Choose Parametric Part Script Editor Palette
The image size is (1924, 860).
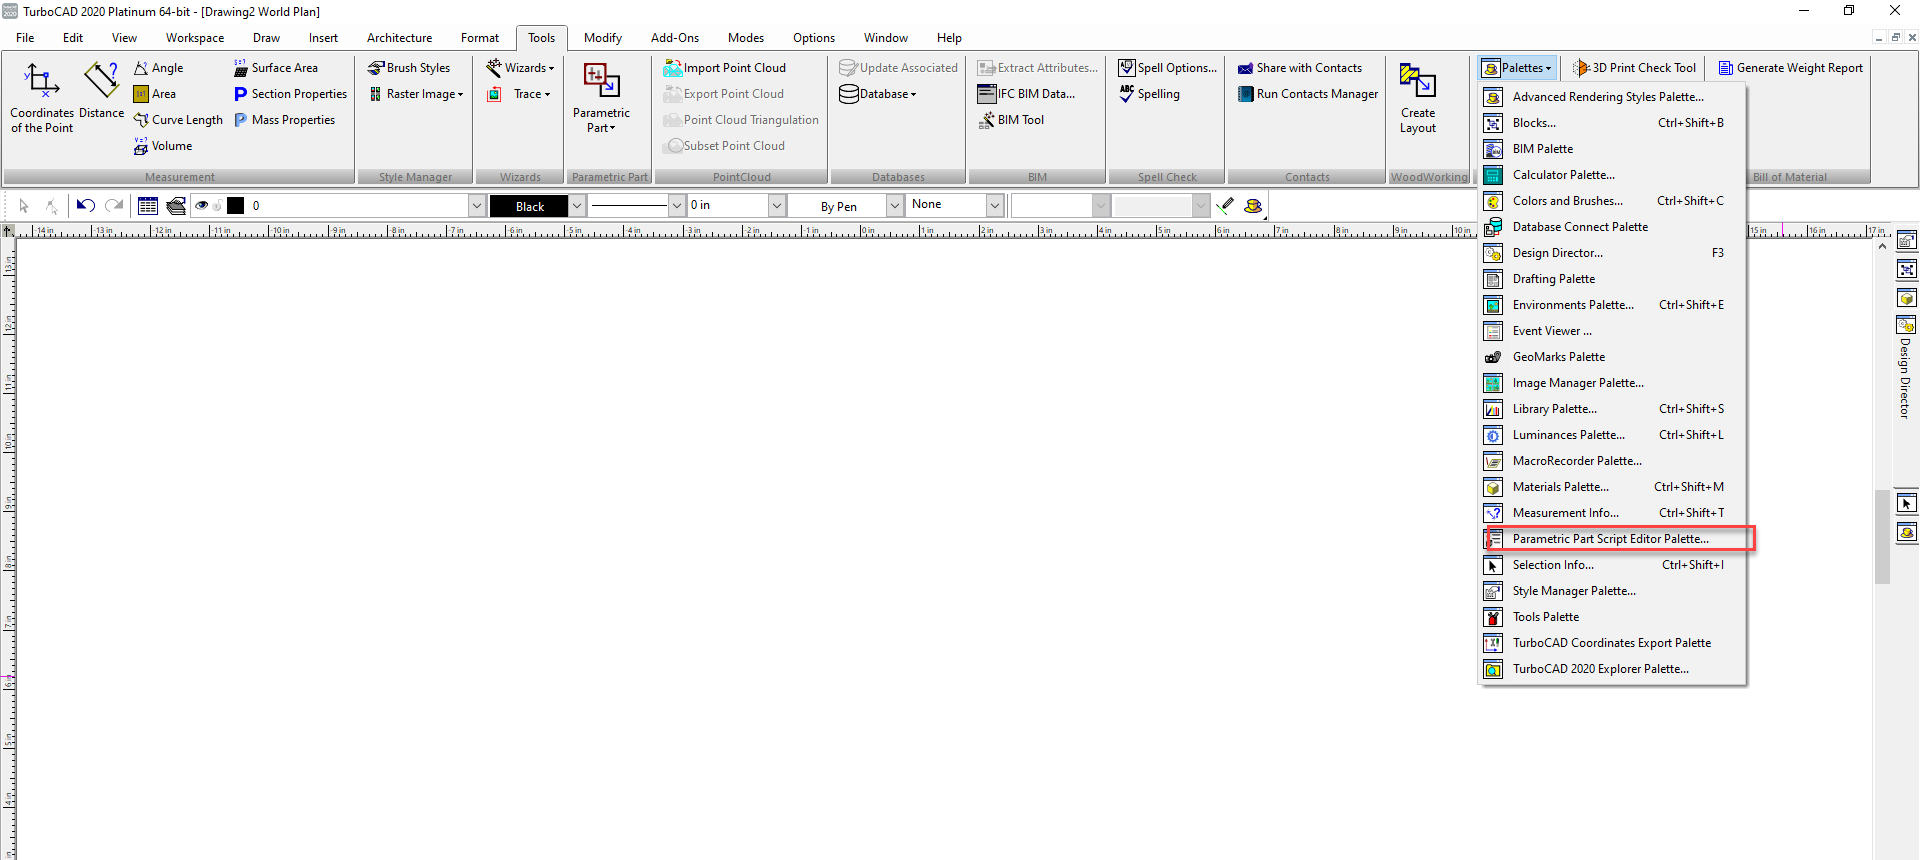click(x=1613, y=539)
